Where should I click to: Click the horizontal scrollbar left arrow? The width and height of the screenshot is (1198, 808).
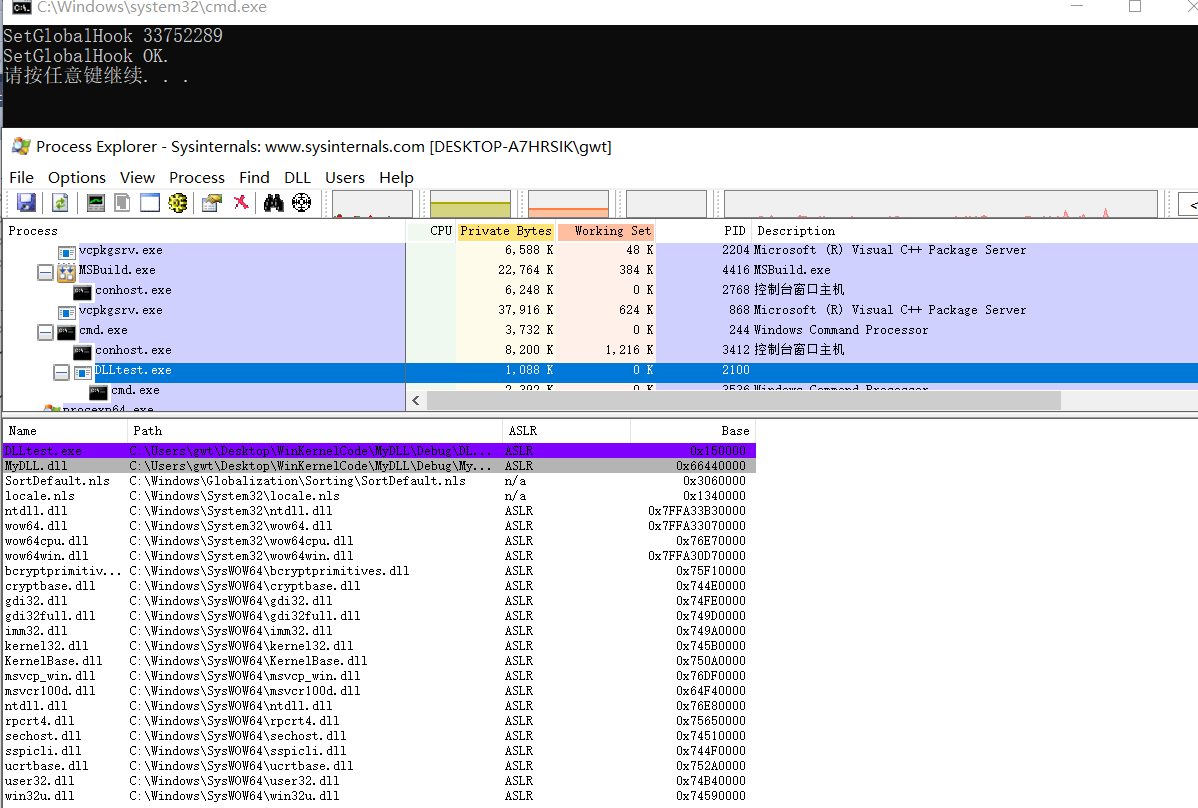(x=416, y=400)
